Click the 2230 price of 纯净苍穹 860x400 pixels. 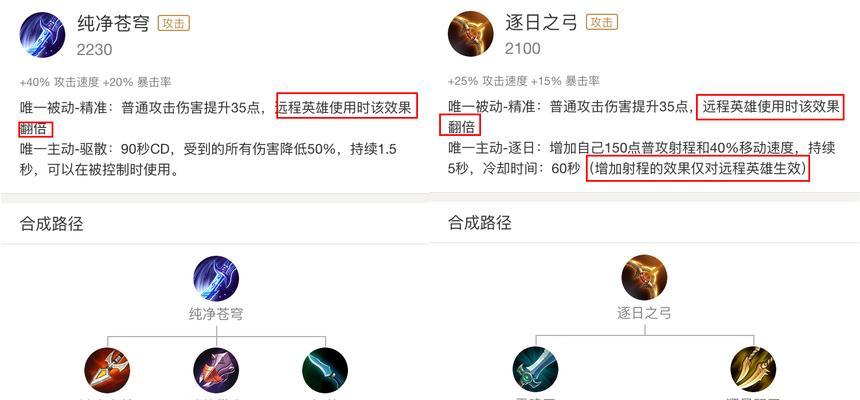[94, 50]
